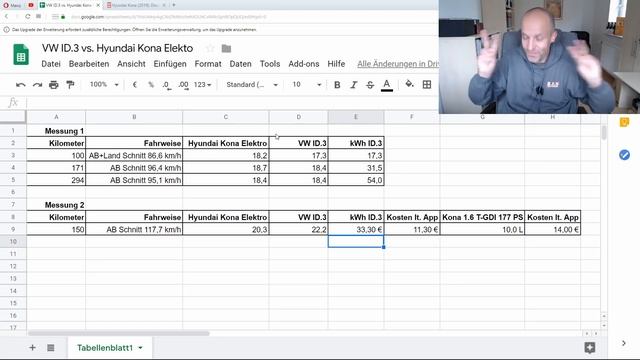The height and width of the screenshot is (360, 640).
Task: Star the document
Action: 210,49
